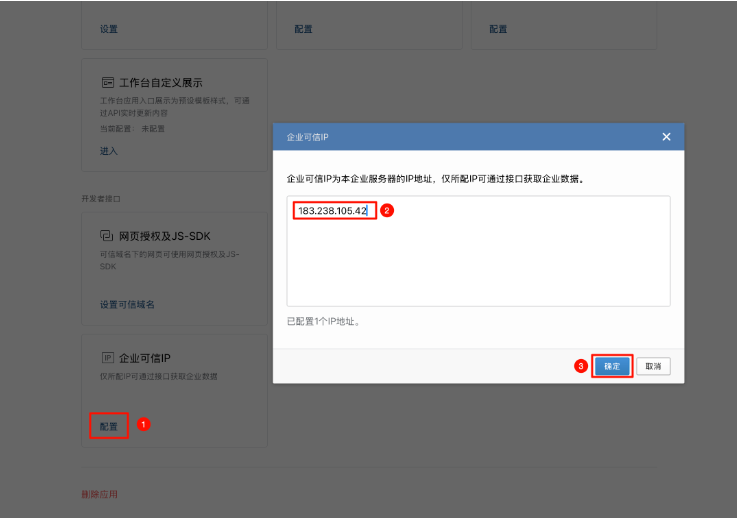Click the 取消 button in the dialog
The image size is (737, 518).
[653, 366]
